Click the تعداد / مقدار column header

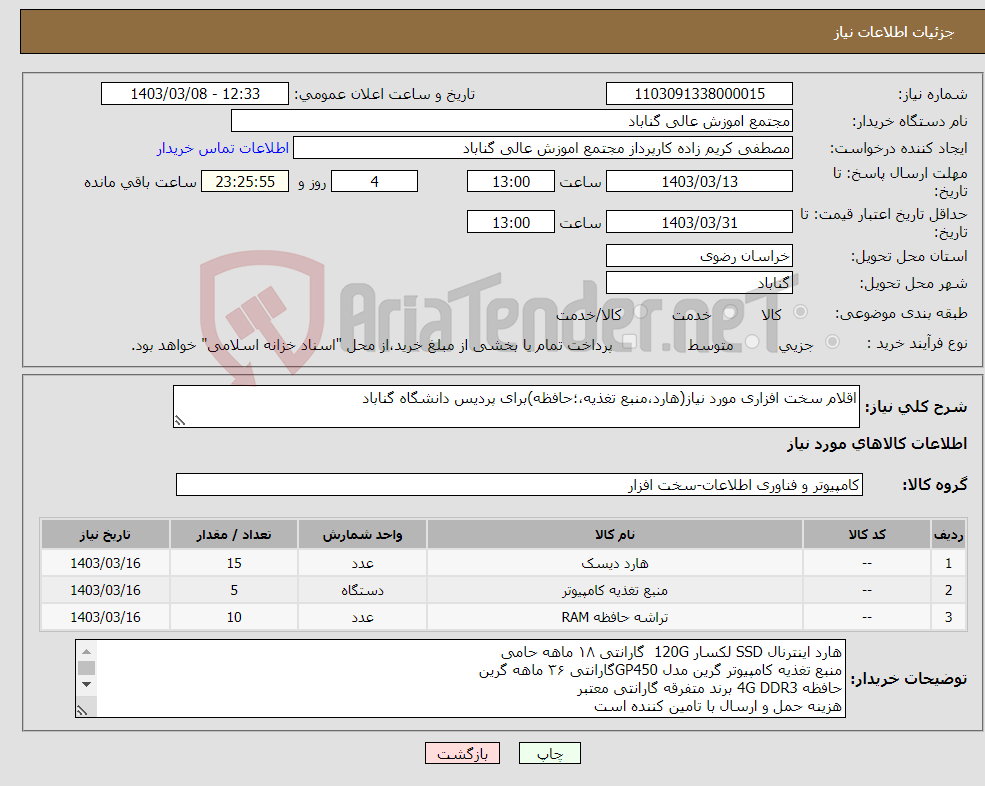[234, 535]
